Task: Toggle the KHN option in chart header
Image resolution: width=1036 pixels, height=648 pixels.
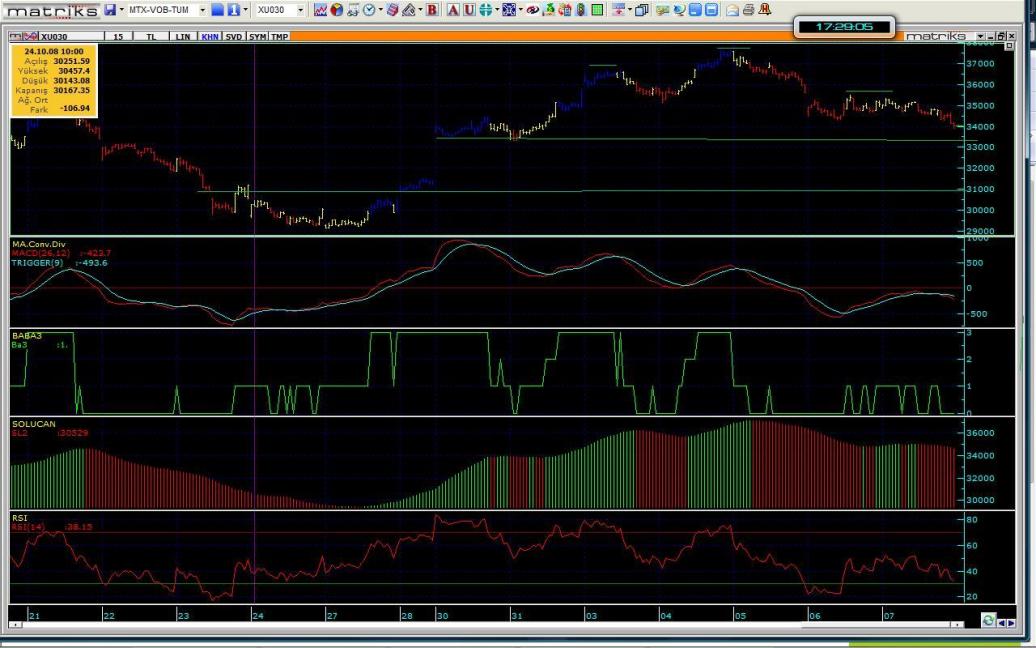Action: (209, 36)
